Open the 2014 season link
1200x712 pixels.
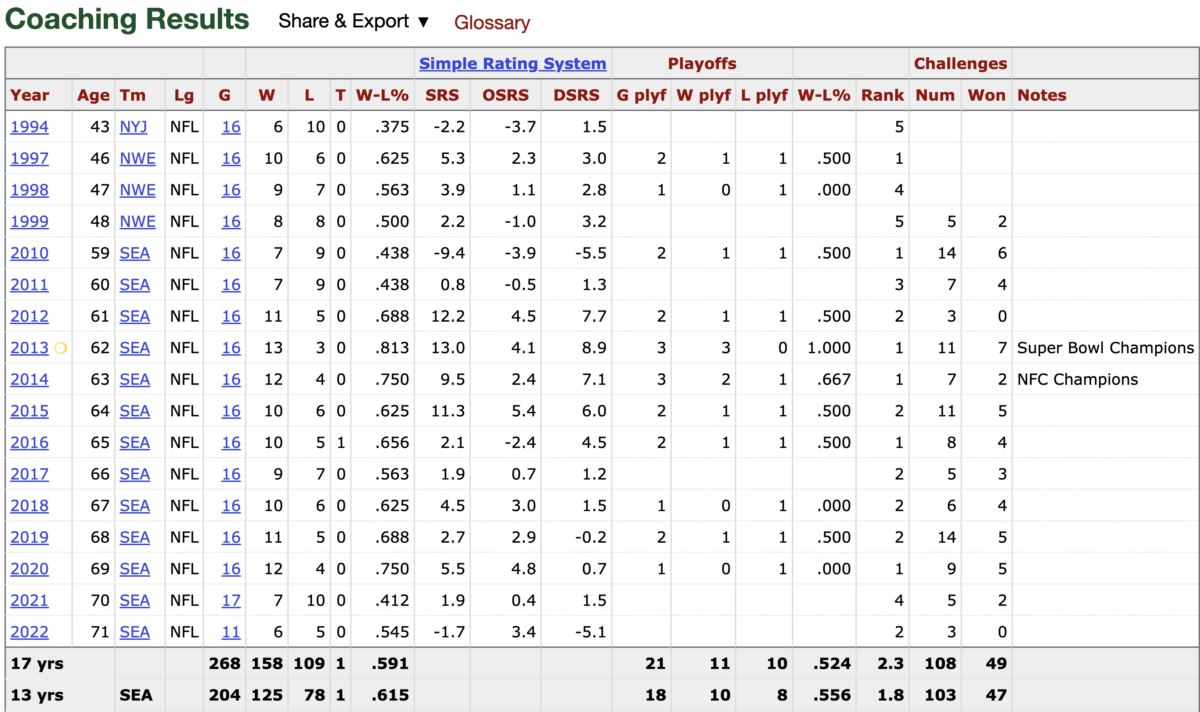(x=29, y=379)
